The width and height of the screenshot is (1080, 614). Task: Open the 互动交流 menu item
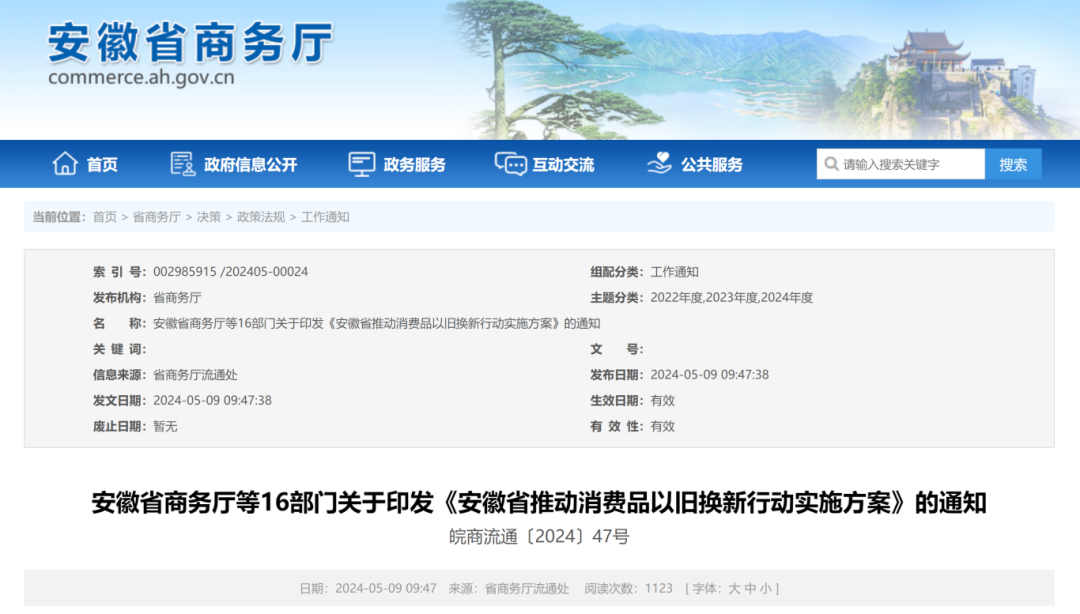[563, 165]
